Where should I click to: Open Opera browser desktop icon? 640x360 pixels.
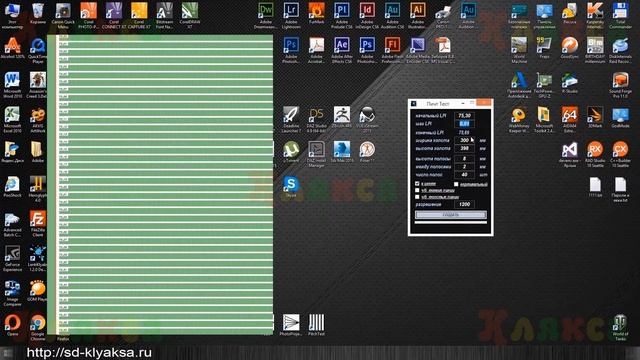[x=13, y=325]
